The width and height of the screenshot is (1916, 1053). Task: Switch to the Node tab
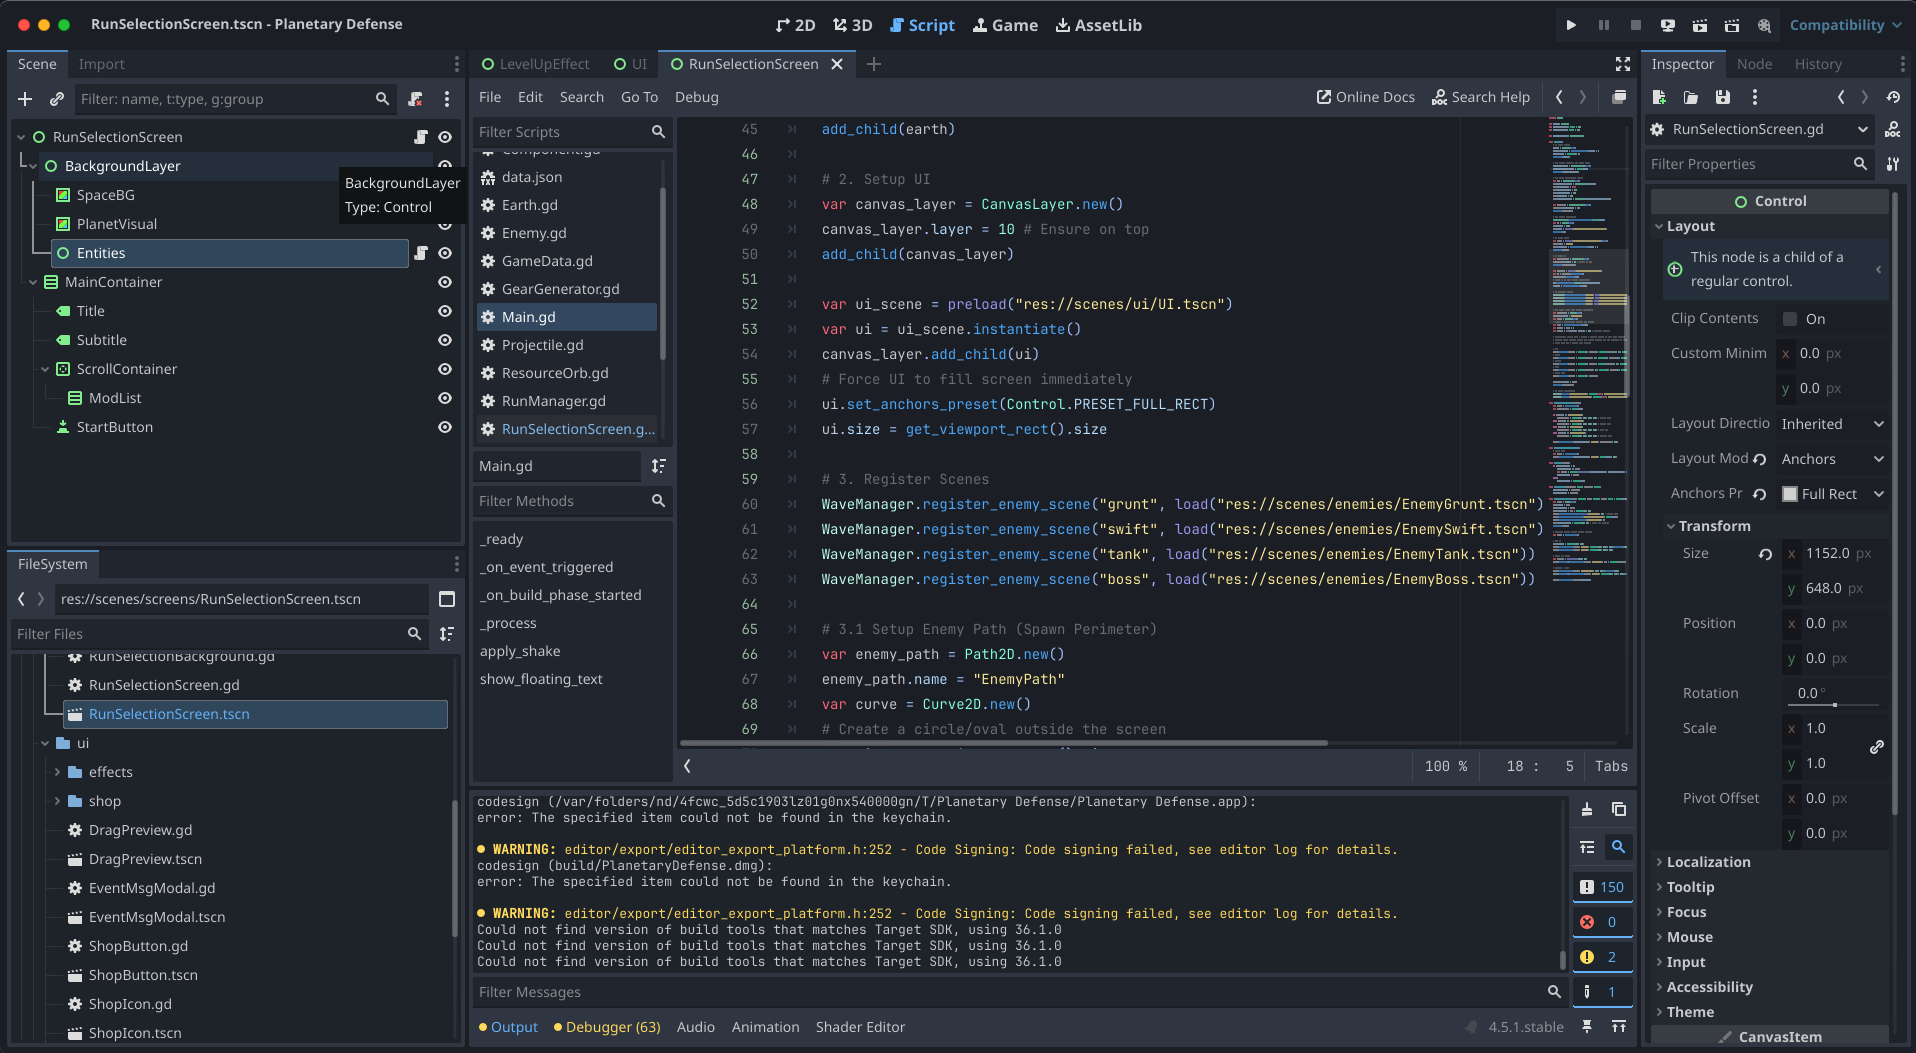(x=1754, y=64)
